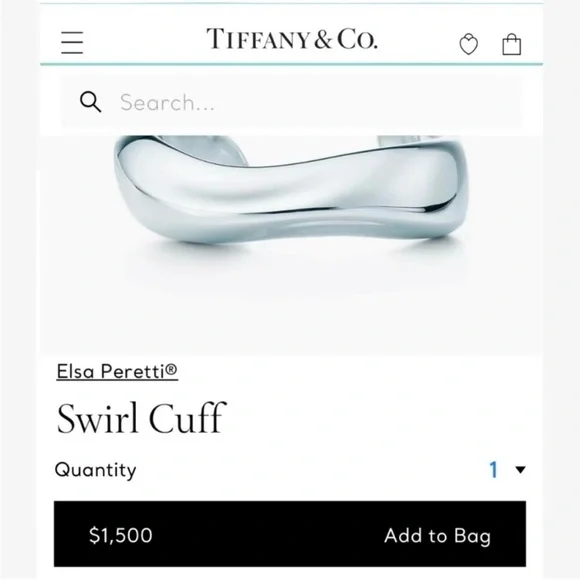This screenshot has width=580, height=580.
Task: Click the Quantity label
Action: pos(95,470)
